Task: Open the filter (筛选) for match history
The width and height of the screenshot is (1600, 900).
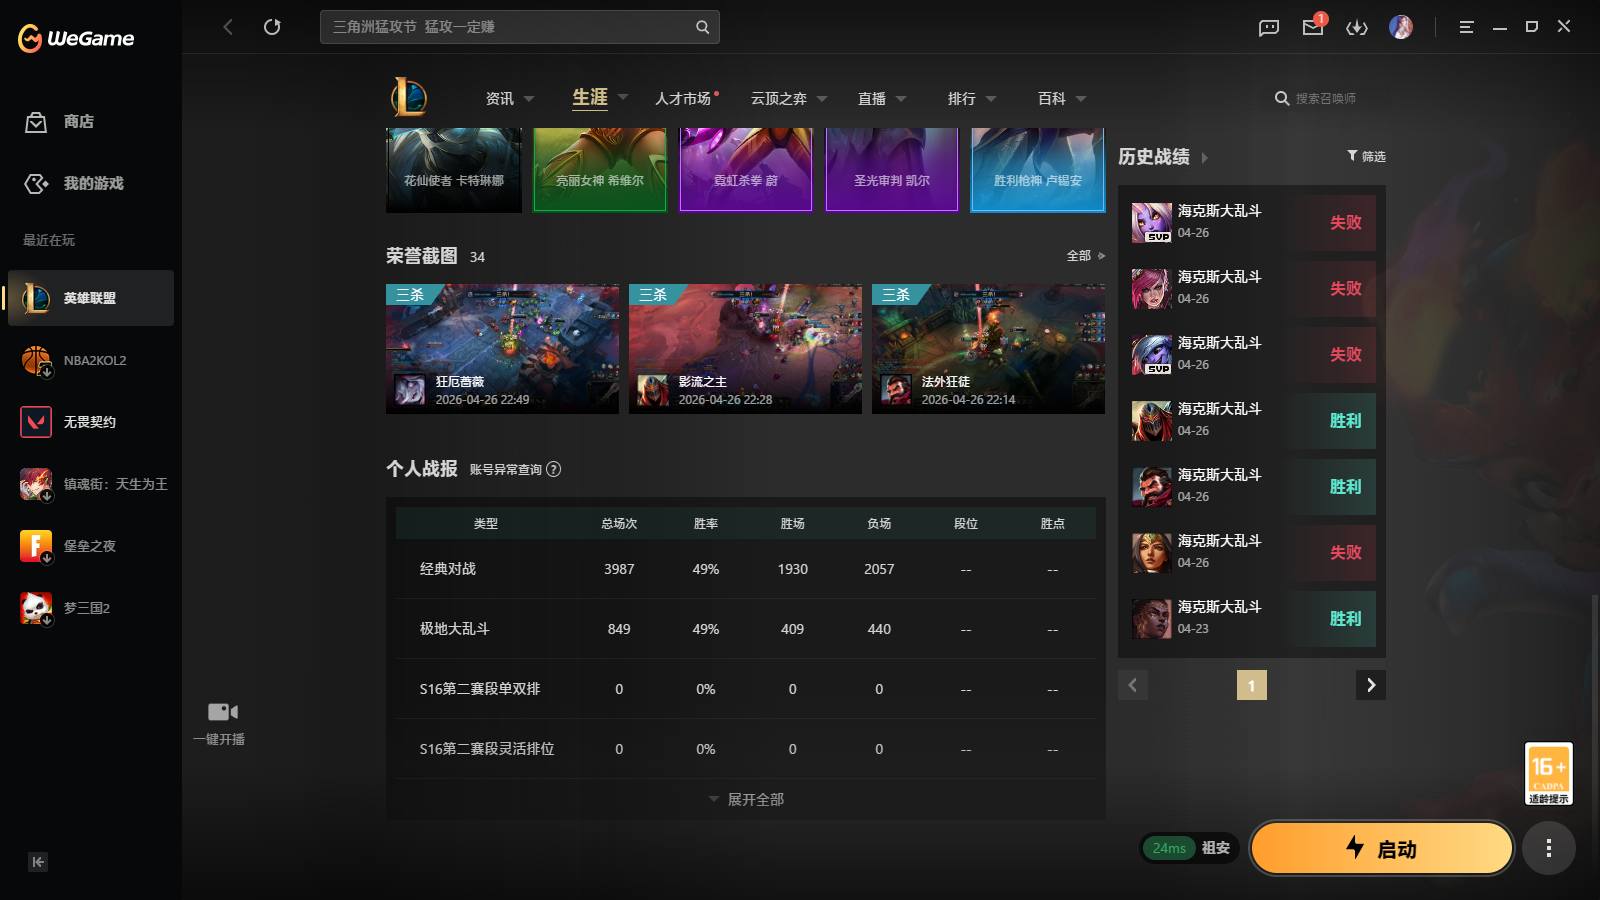Action: tap(1366, 156)
